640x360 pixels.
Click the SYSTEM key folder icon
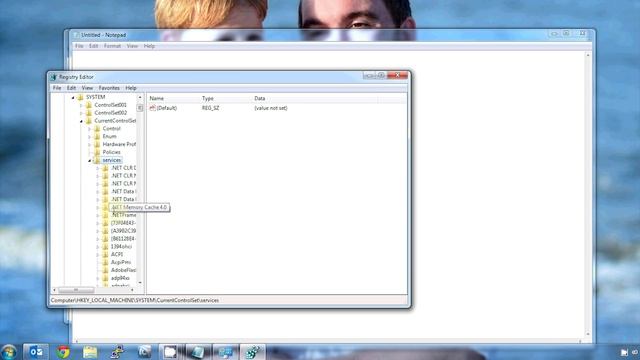pyautogui.click(x=81, y=97)
